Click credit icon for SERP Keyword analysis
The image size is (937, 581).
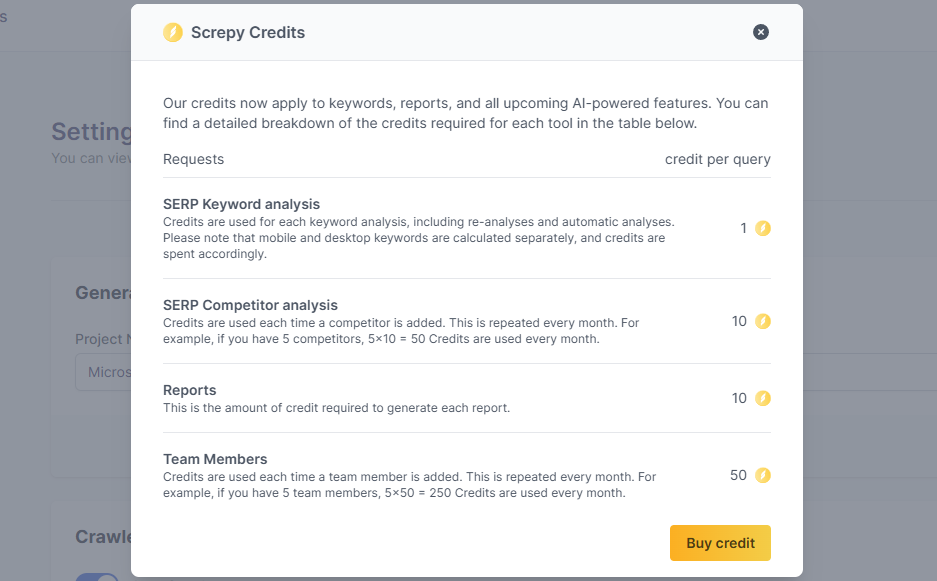coord(763,228)
